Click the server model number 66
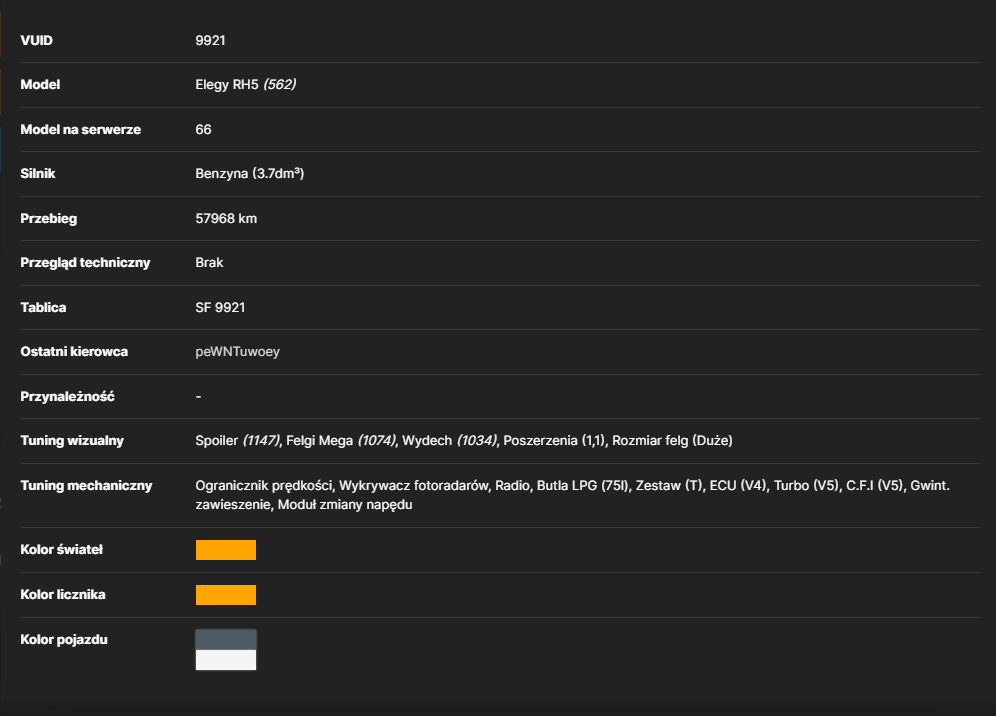The width and height of the screenshot is (996, 716). 203,130
